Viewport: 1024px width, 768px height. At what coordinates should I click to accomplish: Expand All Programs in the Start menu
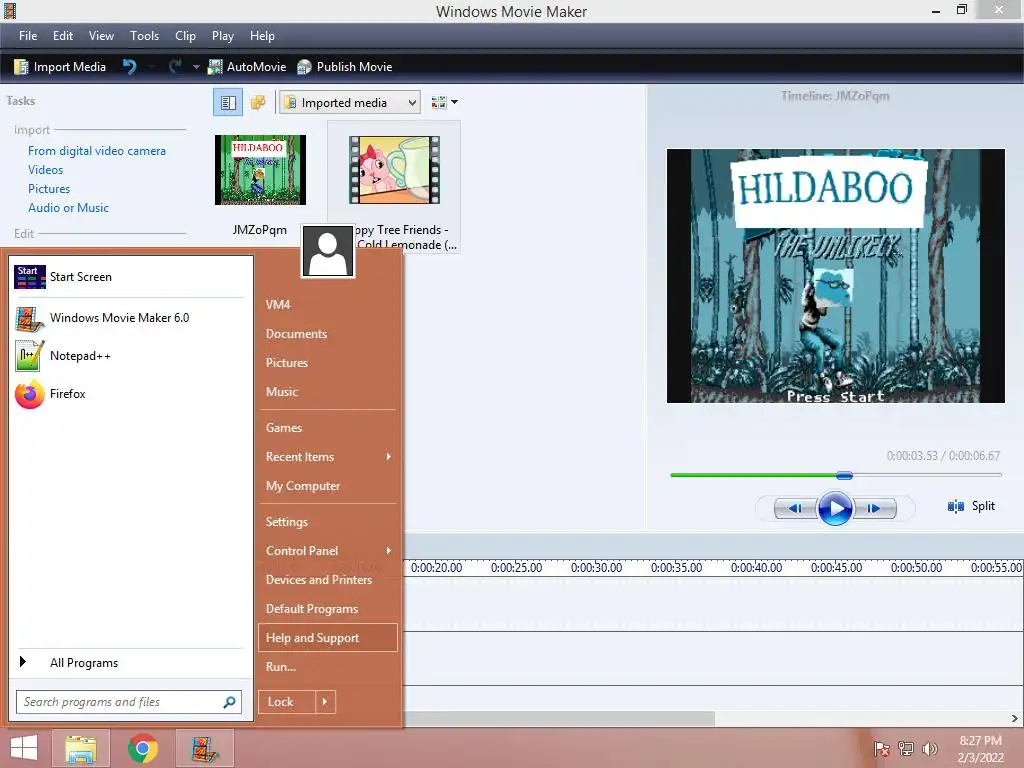point(129,663)
